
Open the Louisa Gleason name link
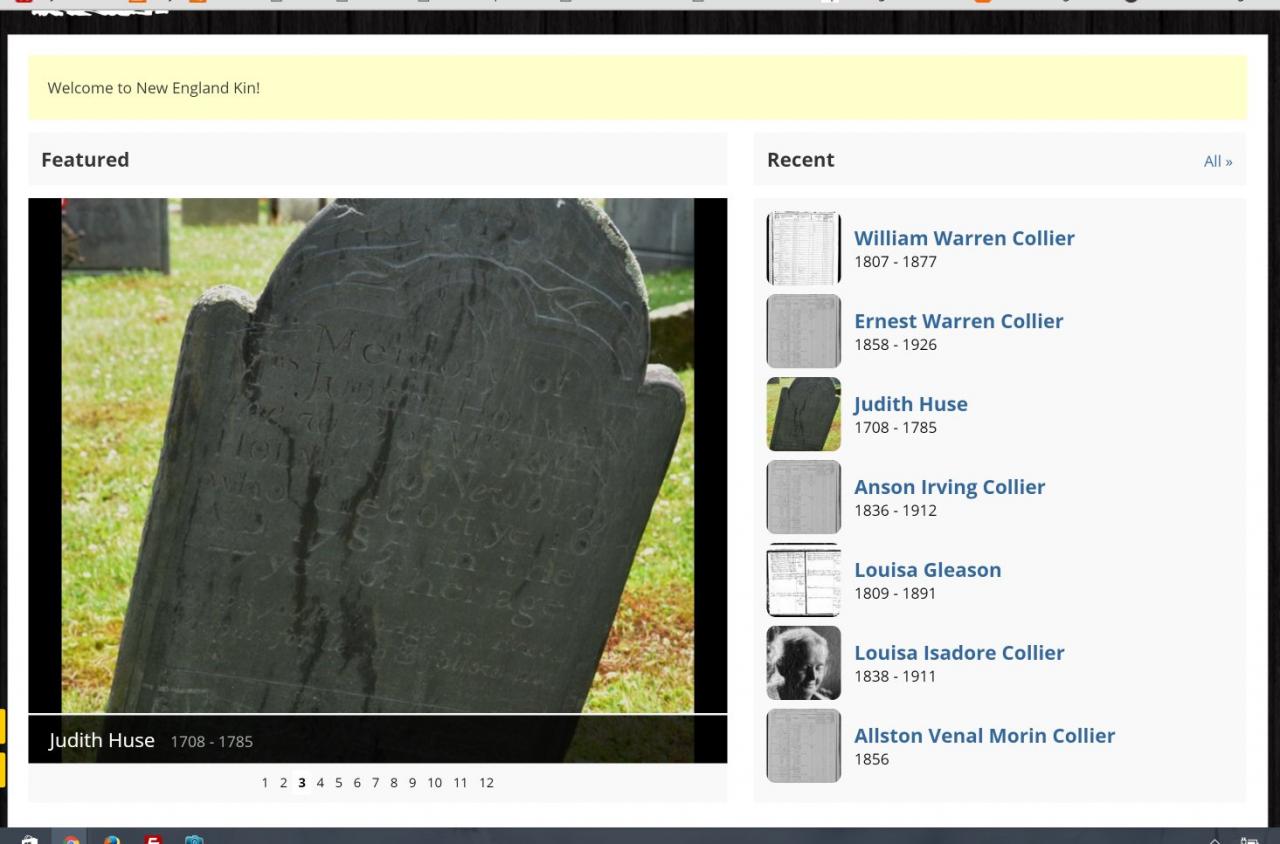click(x=926, y=570)
